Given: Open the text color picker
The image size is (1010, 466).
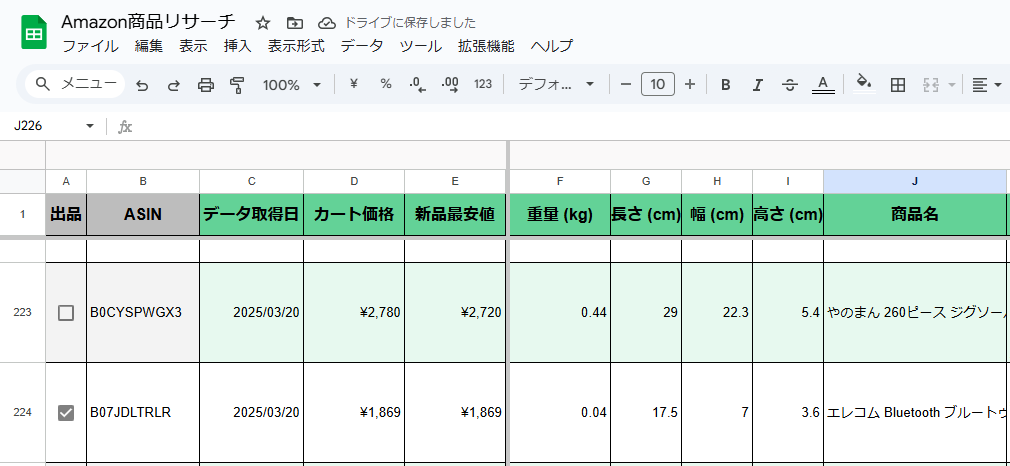Looking at the screenshot, I should tap(823, 84).
